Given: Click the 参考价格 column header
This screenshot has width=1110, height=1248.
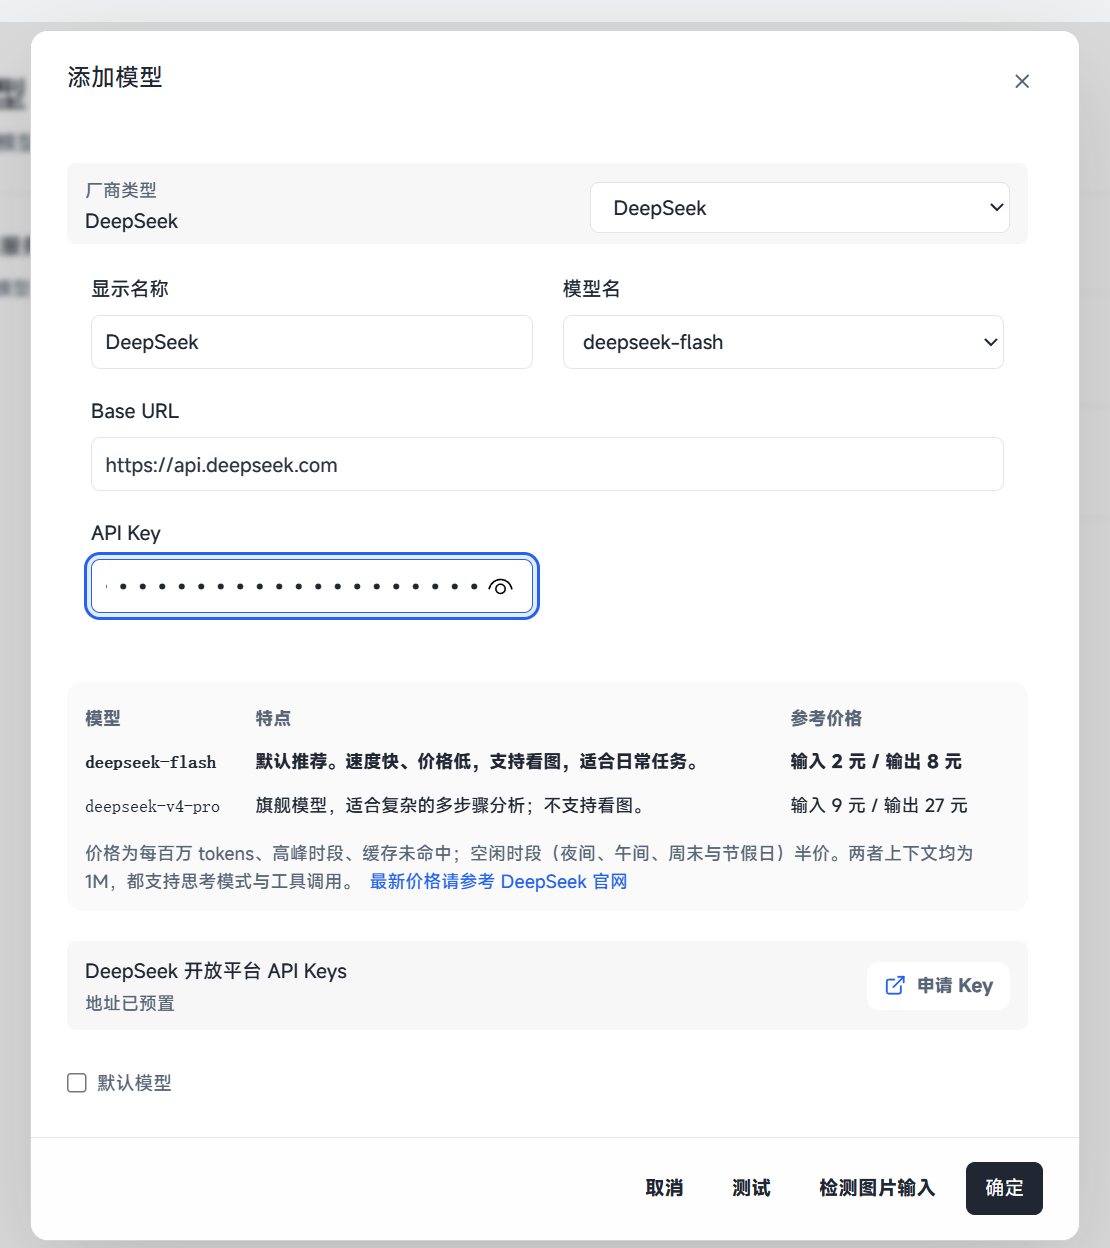Looking at the screenshot, I should tap(826, 718).
